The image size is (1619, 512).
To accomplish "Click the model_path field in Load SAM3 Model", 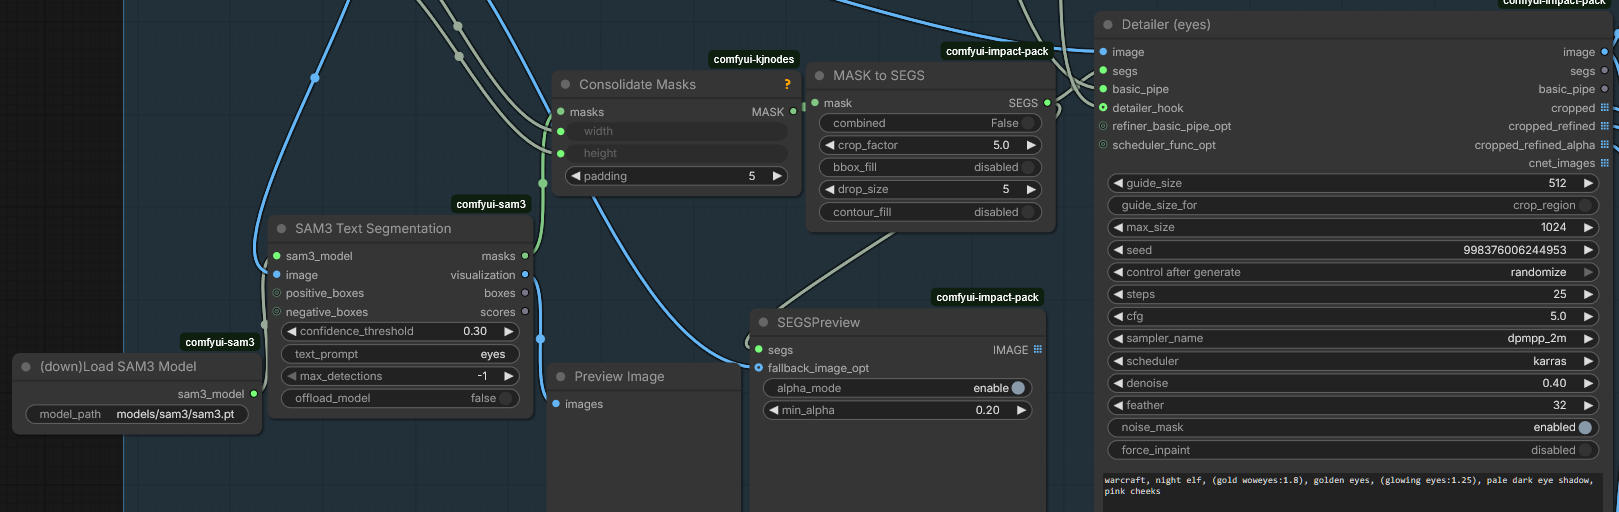I will 137,414.
